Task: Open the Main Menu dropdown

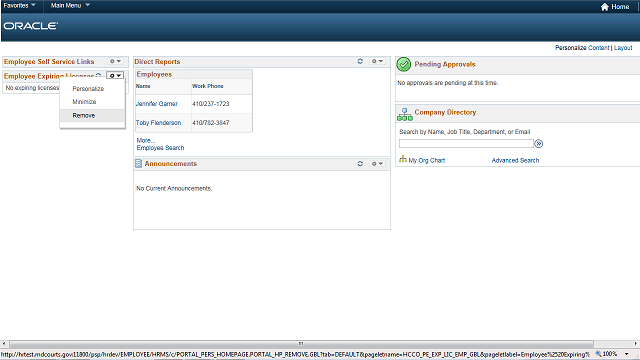Action: pos(70,6)
